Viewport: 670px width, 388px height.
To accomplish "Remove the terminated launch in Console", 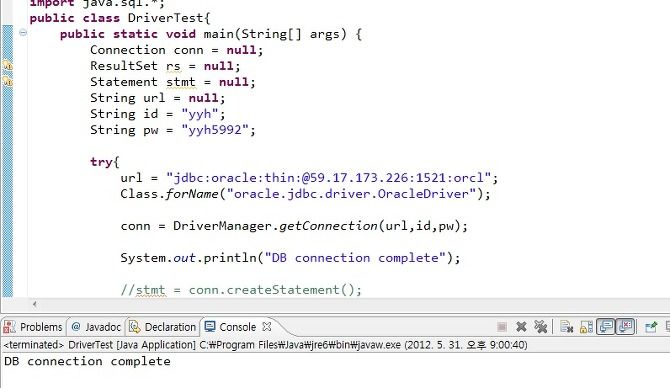I will (x=521, y=327).
